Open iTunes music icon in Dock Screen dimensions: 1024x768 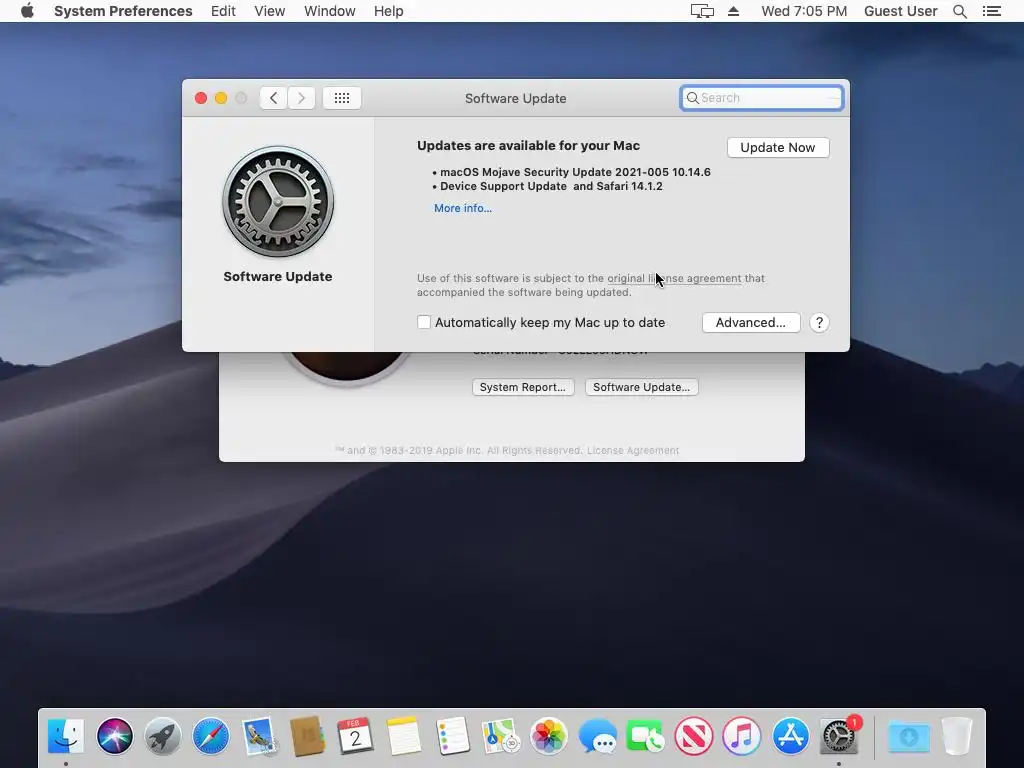[742, 736]
